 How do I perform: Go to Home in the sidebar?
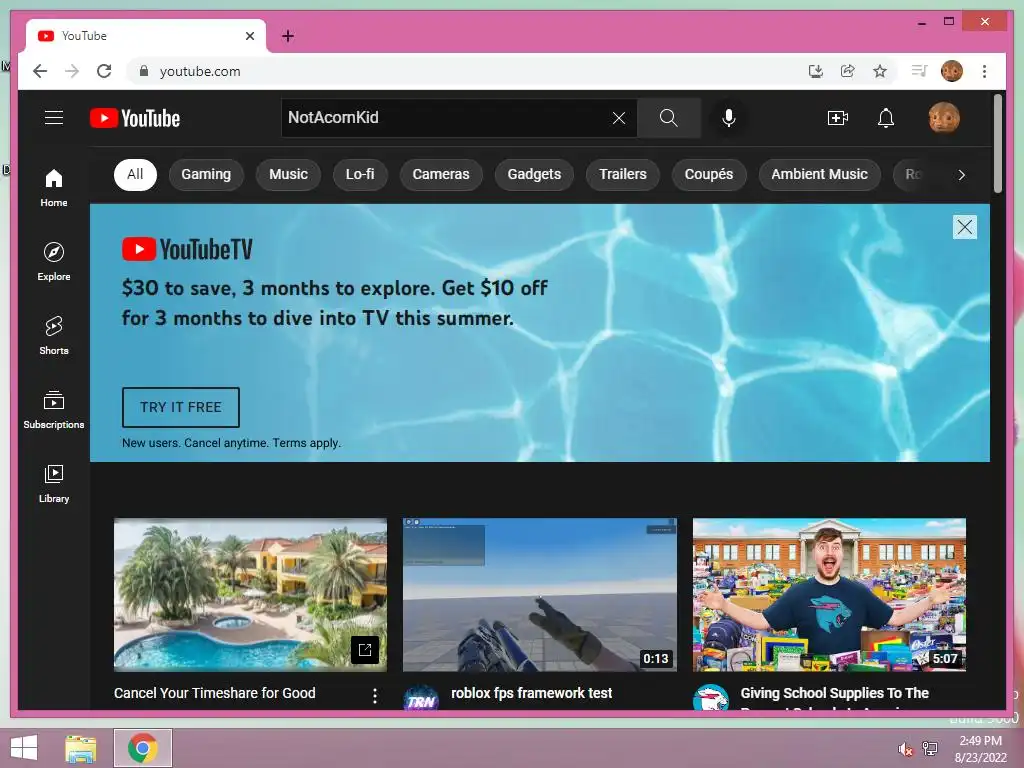click(x=54, y=188)
